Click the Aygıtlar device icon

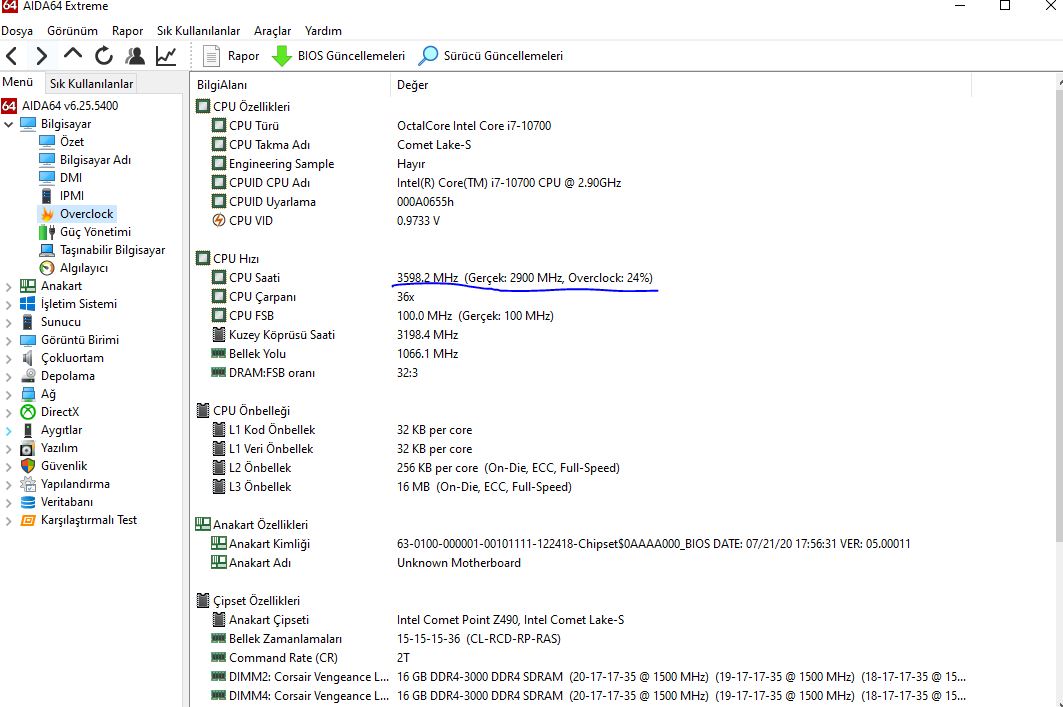pyautogui.click(x=28, y=430)
